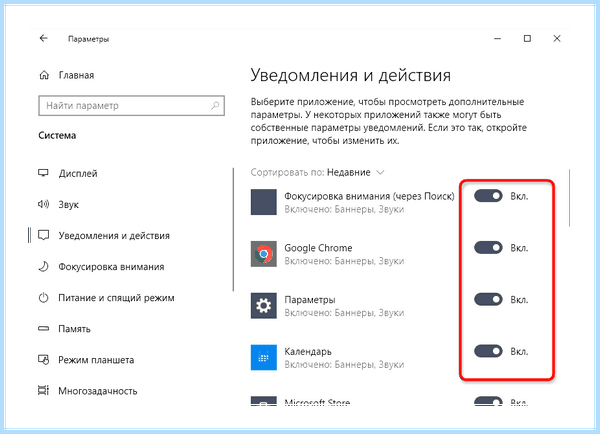Disable Google Chrome notifications toggle

point(488,248)
